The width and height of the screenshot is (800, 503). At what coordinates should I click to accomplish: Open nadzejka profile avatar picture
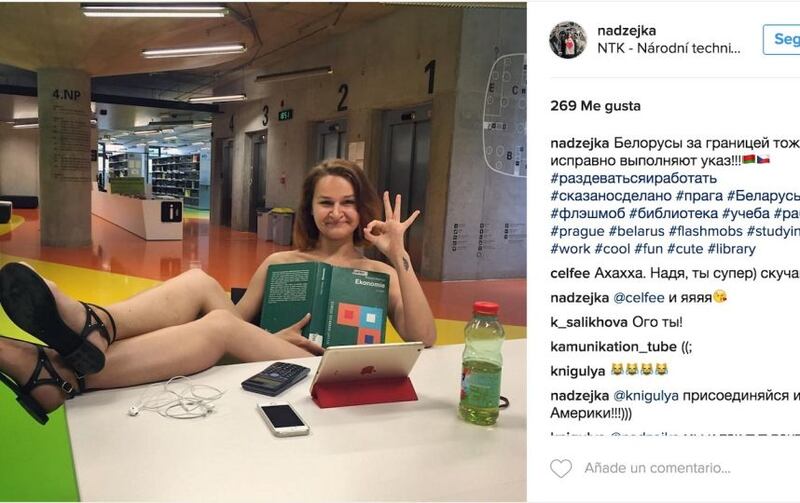click(x=568, y=40)
